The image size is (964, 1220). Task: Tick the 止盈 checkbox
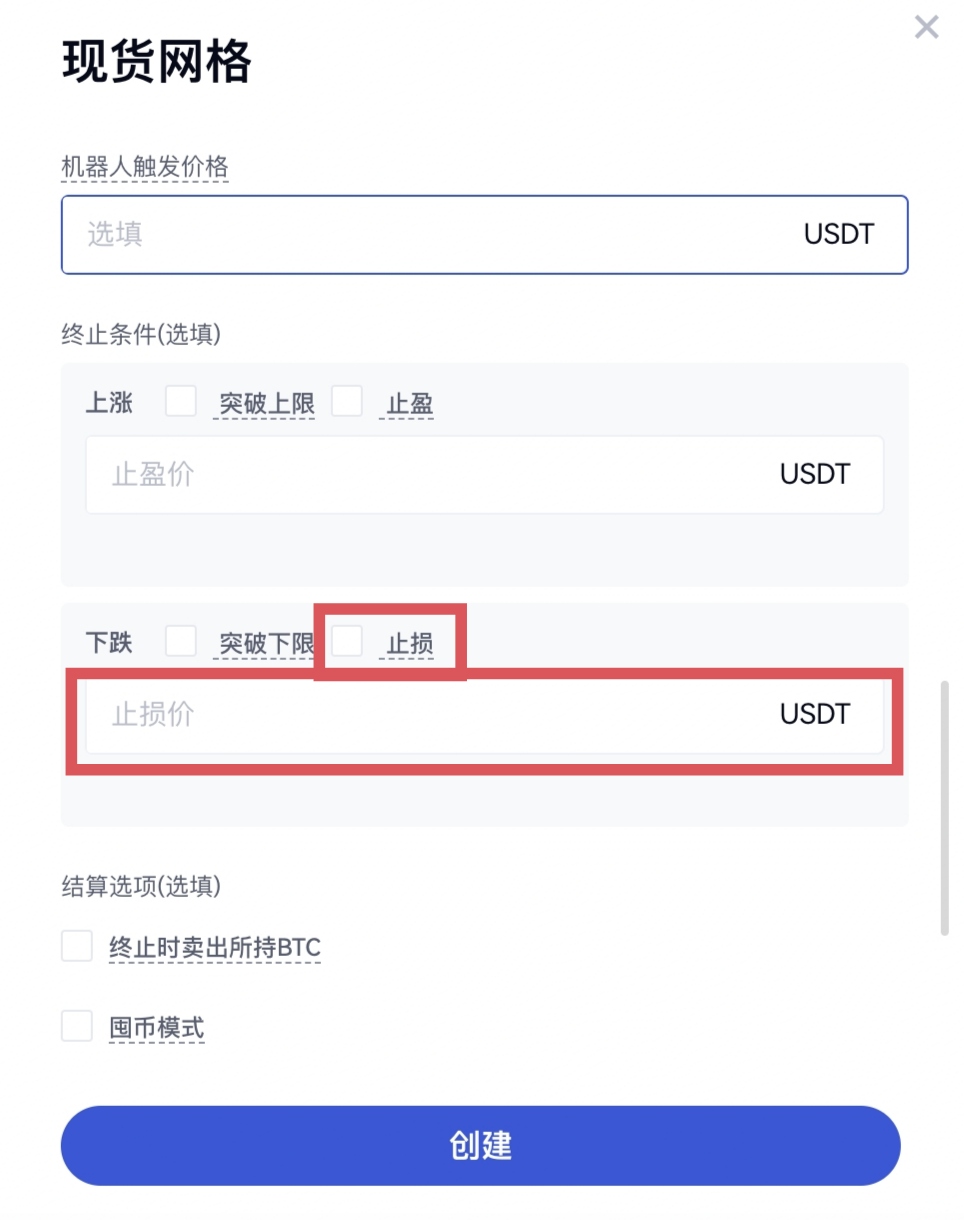click(x=347, y=402)
